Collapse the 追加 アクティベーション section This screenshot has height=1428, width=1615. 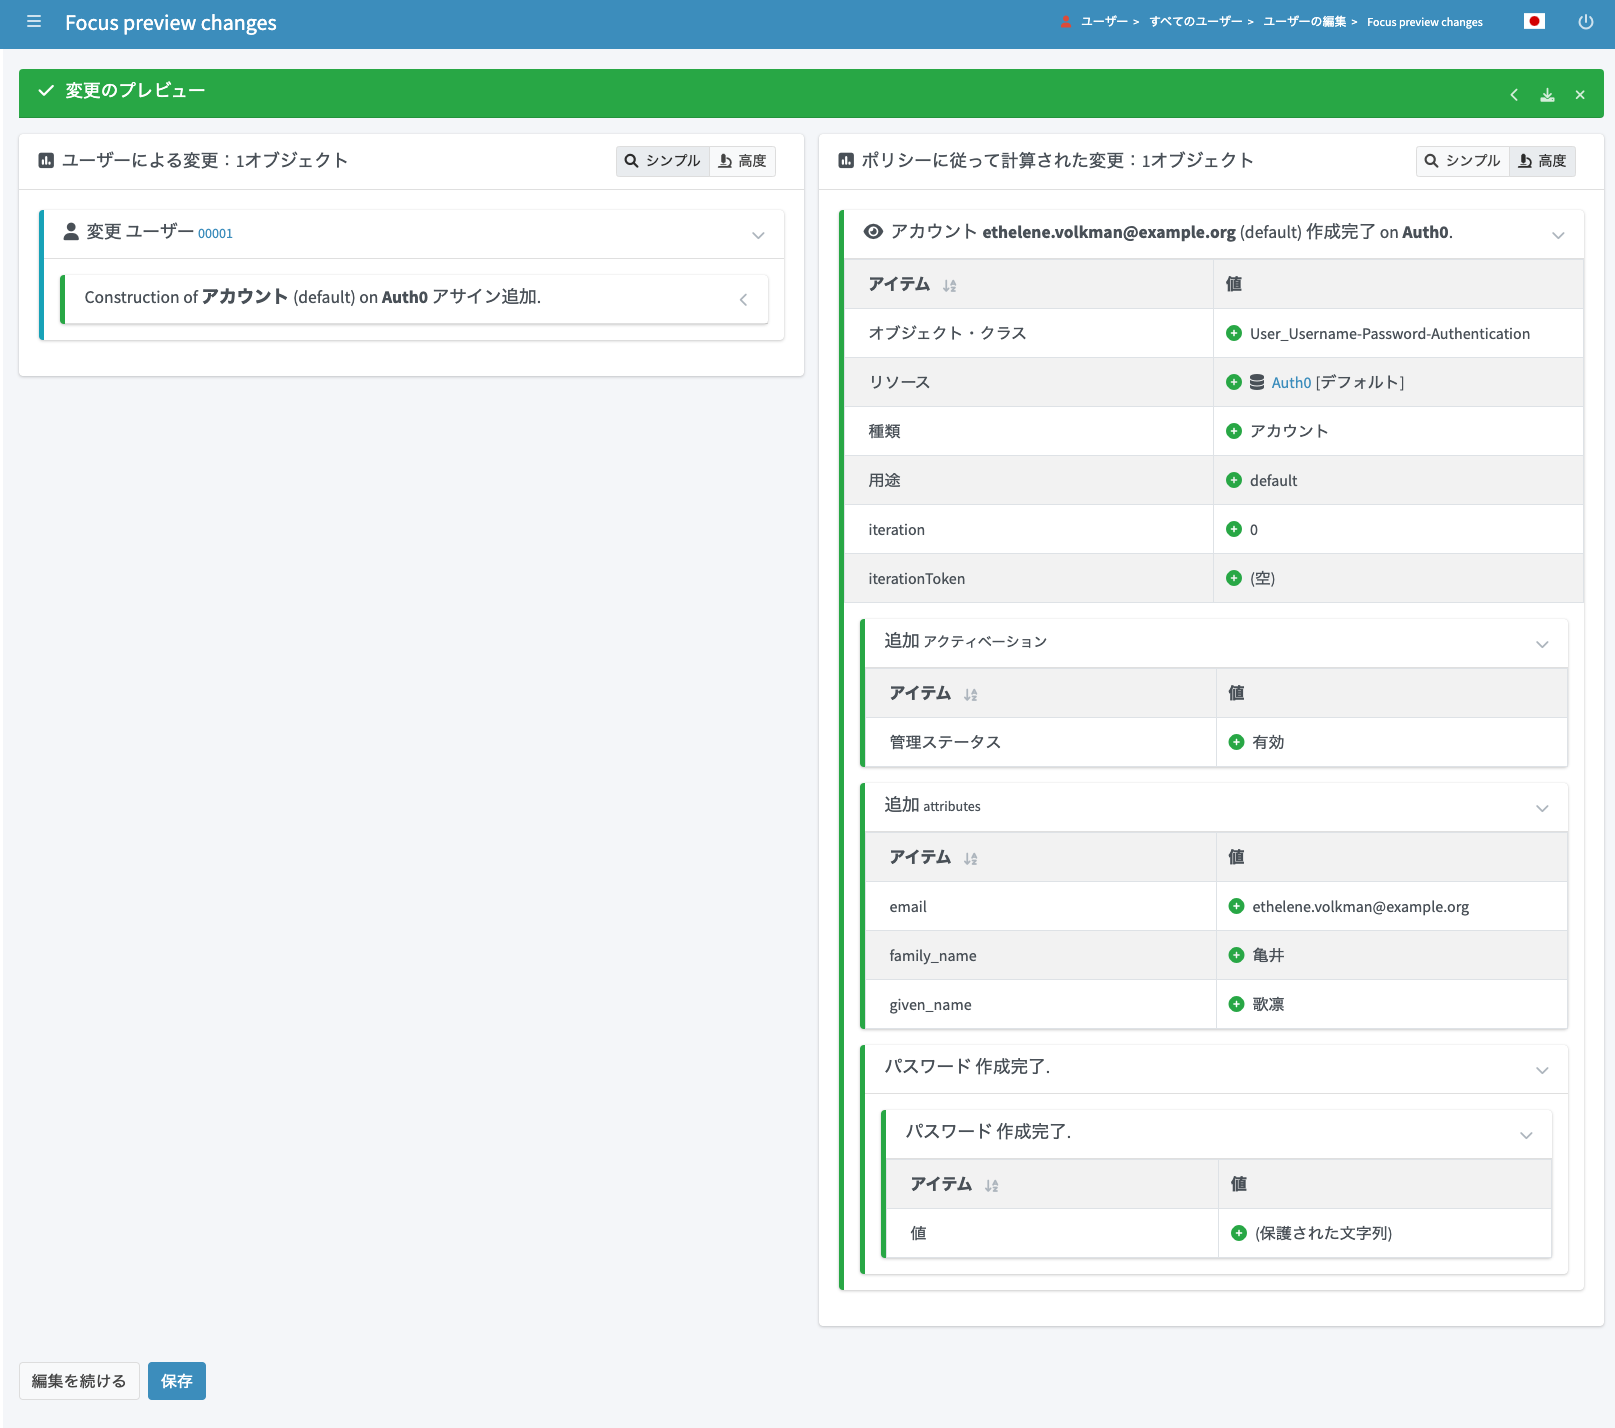(x=1542, y=644)
